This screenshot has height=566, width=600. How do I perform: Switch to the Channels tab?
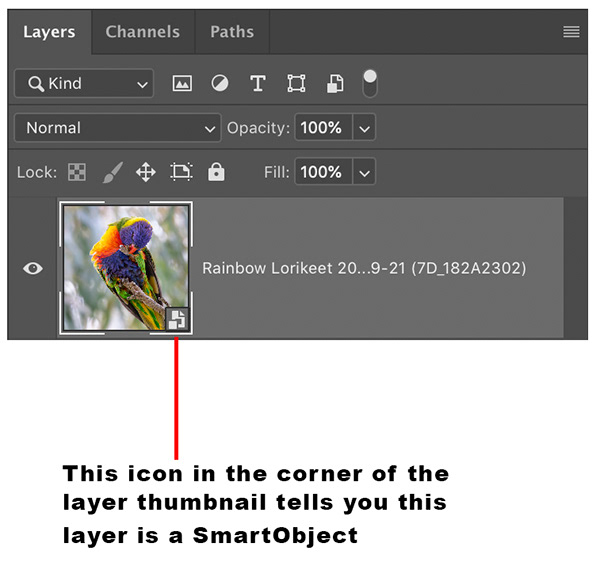click(143, 32)
